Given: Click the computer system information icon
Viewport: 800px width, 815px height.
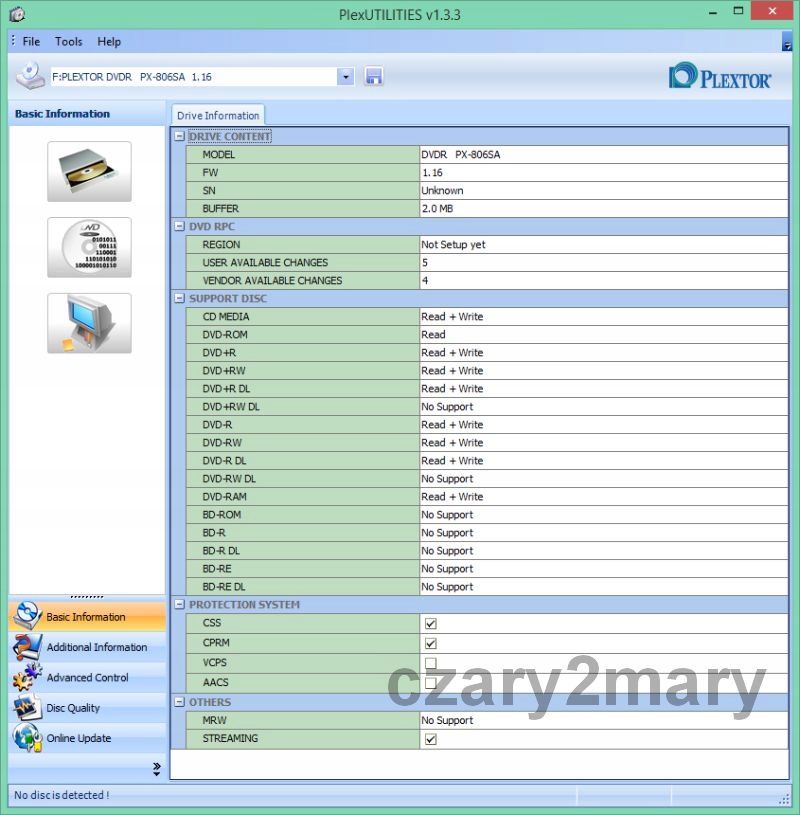Looking at the screenshot, I should pos(89,323).
